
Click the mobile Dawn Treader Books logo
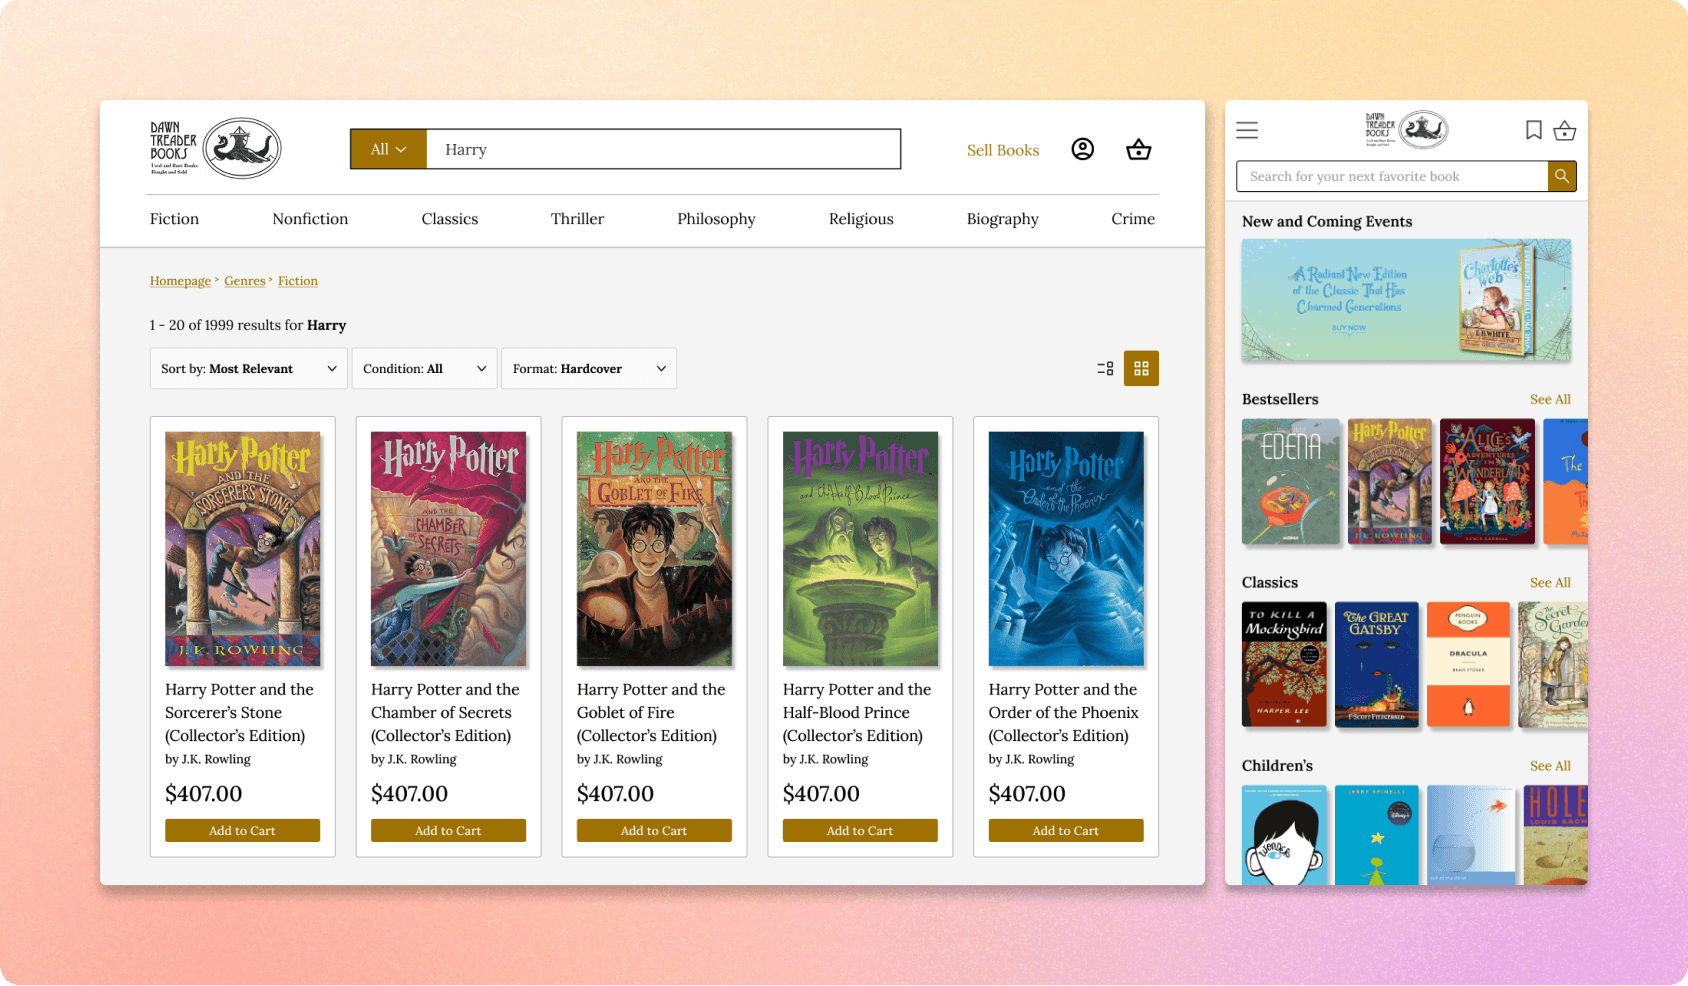click(1406, 129)
